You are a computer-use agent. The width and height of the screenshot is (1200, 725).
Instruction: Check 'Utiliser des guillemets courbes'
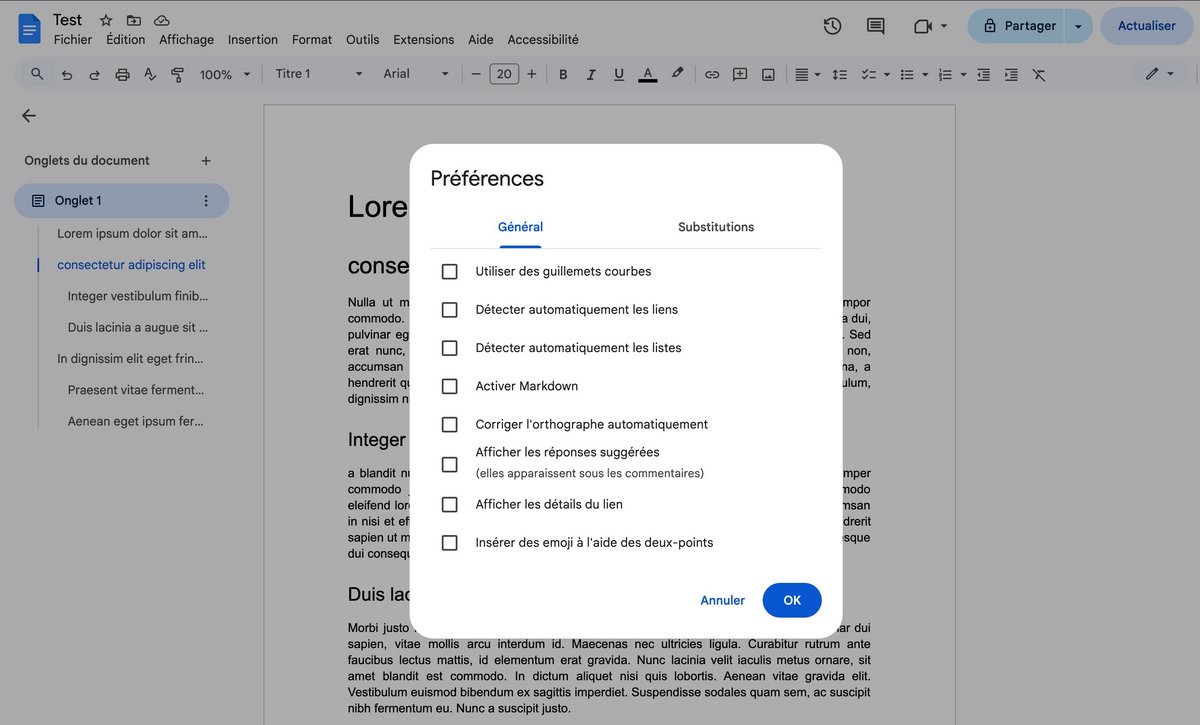(449, 271)
